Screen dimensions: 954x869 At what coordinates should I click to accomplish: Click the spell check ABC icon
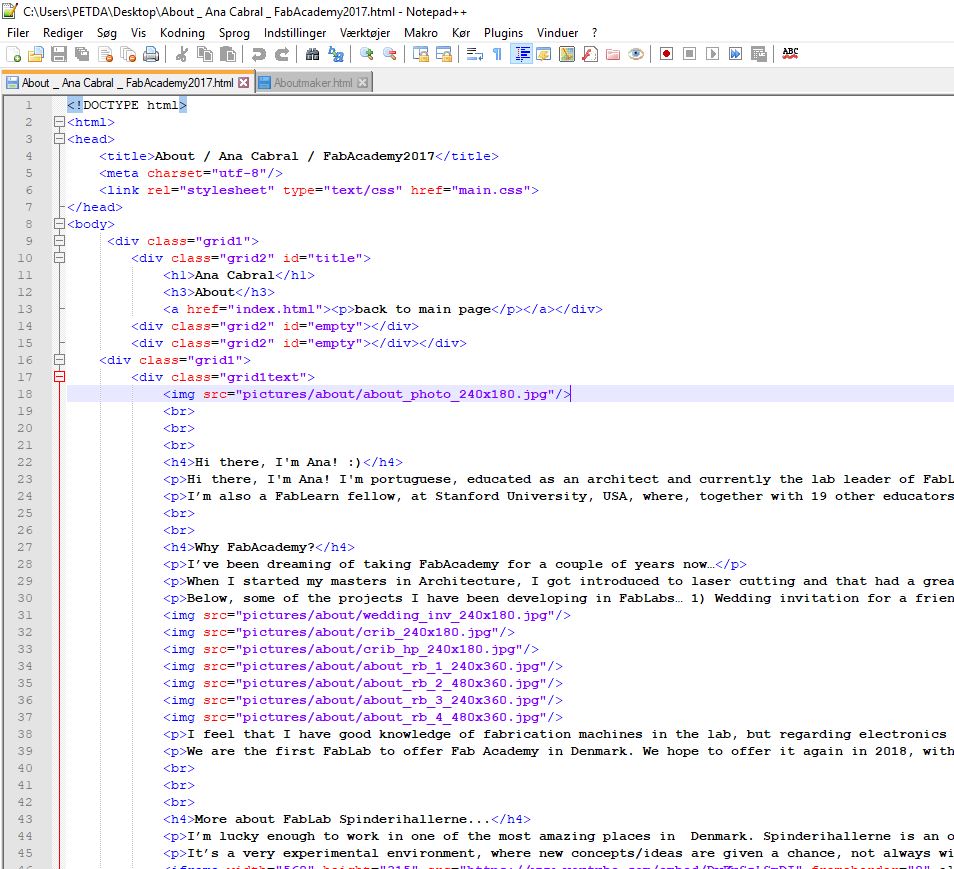click(790, 54)
